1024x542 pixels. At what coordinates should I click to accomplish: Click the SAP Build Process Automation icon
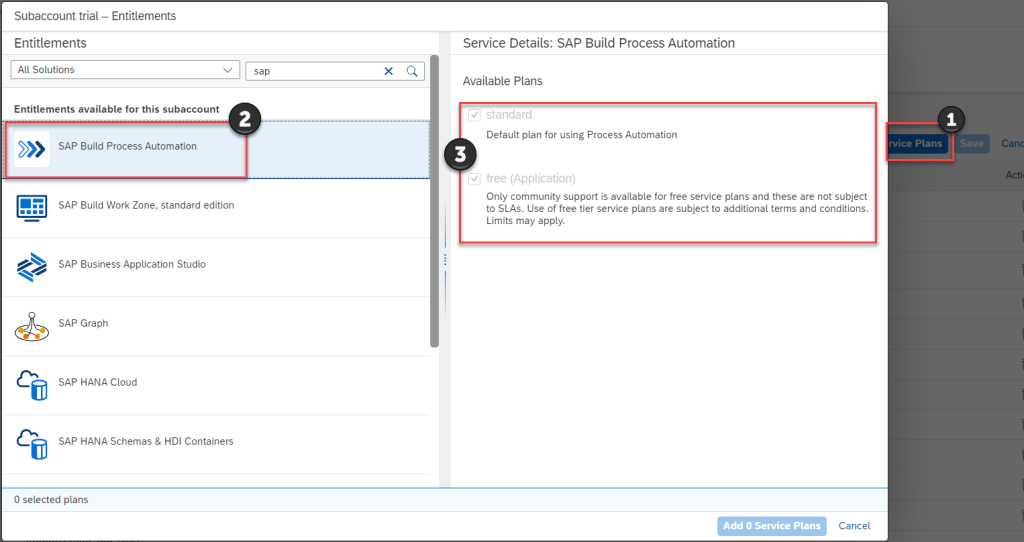(x=33, y=148)
